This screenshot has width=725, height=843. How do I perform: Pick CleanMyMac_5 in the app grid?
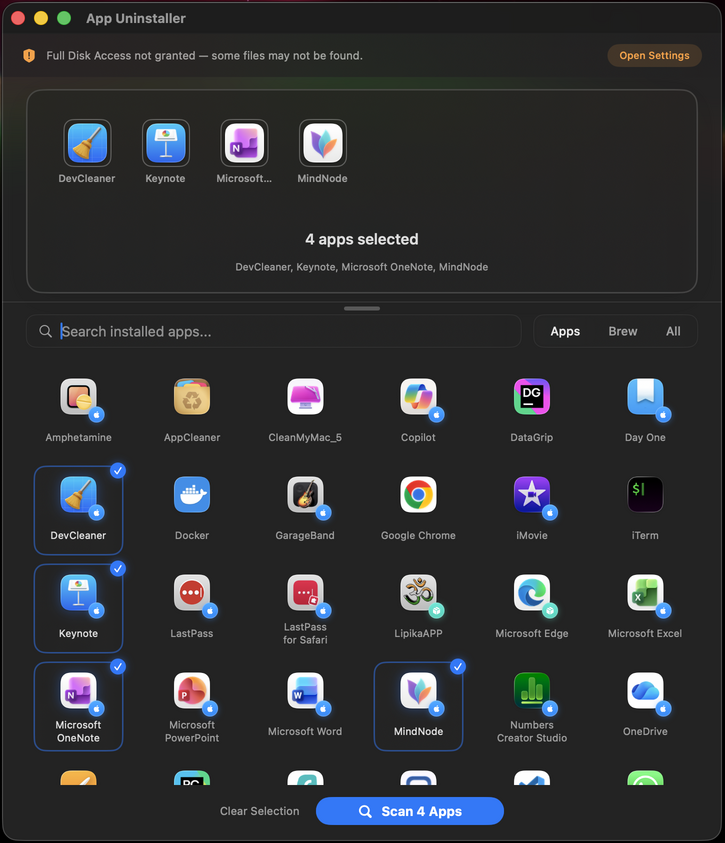coord(305,397)
